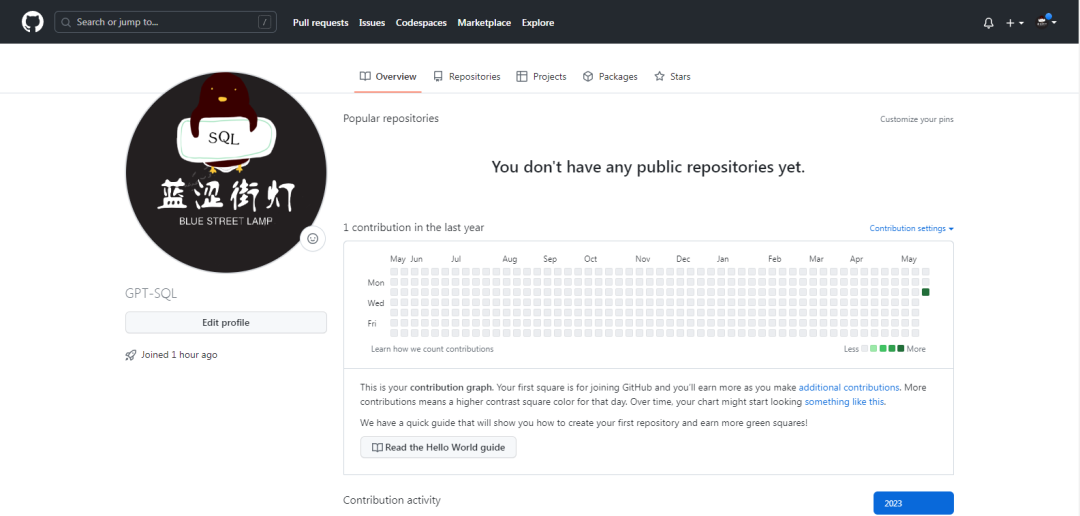This screenshot has height=516, width=1080.
Task: Expand the Contribution settings dropdown
Action: (911, 228)
